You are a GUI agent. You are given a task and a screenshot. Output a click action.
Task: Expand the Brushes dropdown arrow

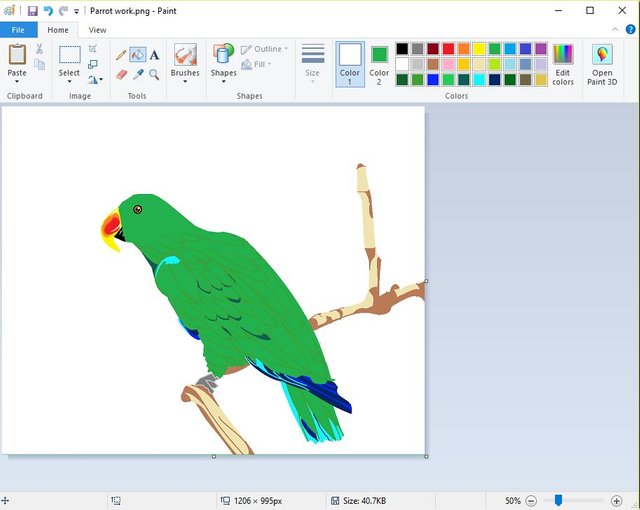click(x=185, y=82)
